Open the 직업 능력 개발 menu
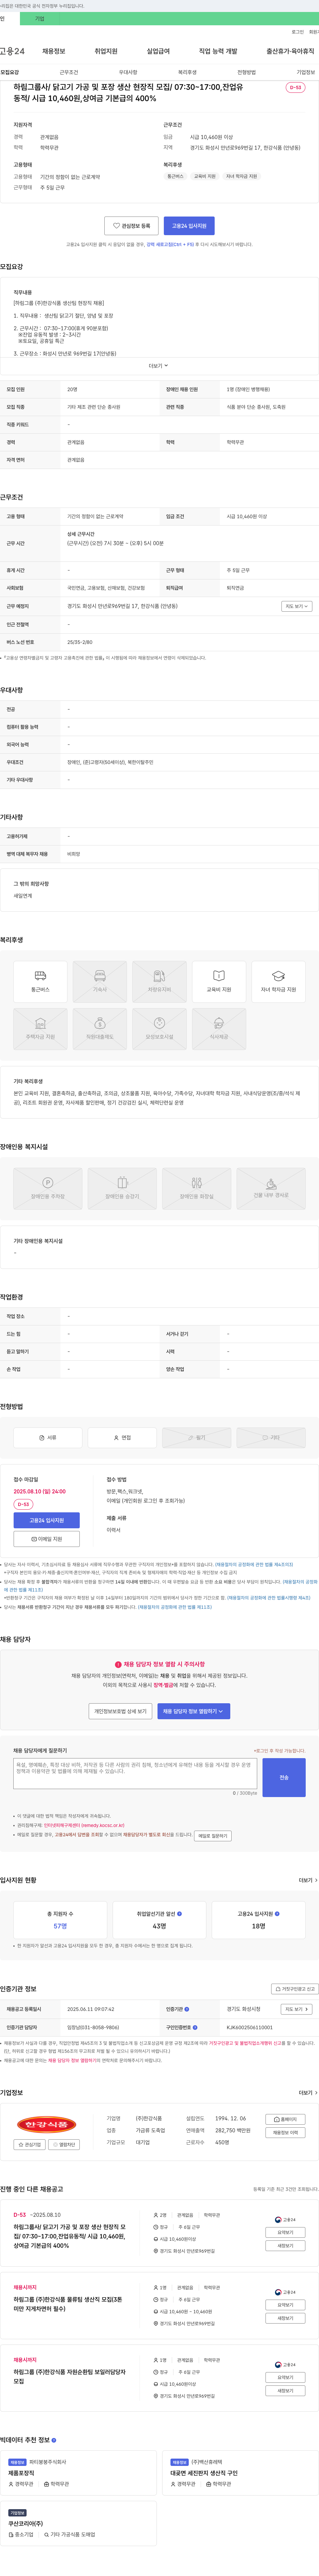The image size is (319, 2576). click(218, 51)
